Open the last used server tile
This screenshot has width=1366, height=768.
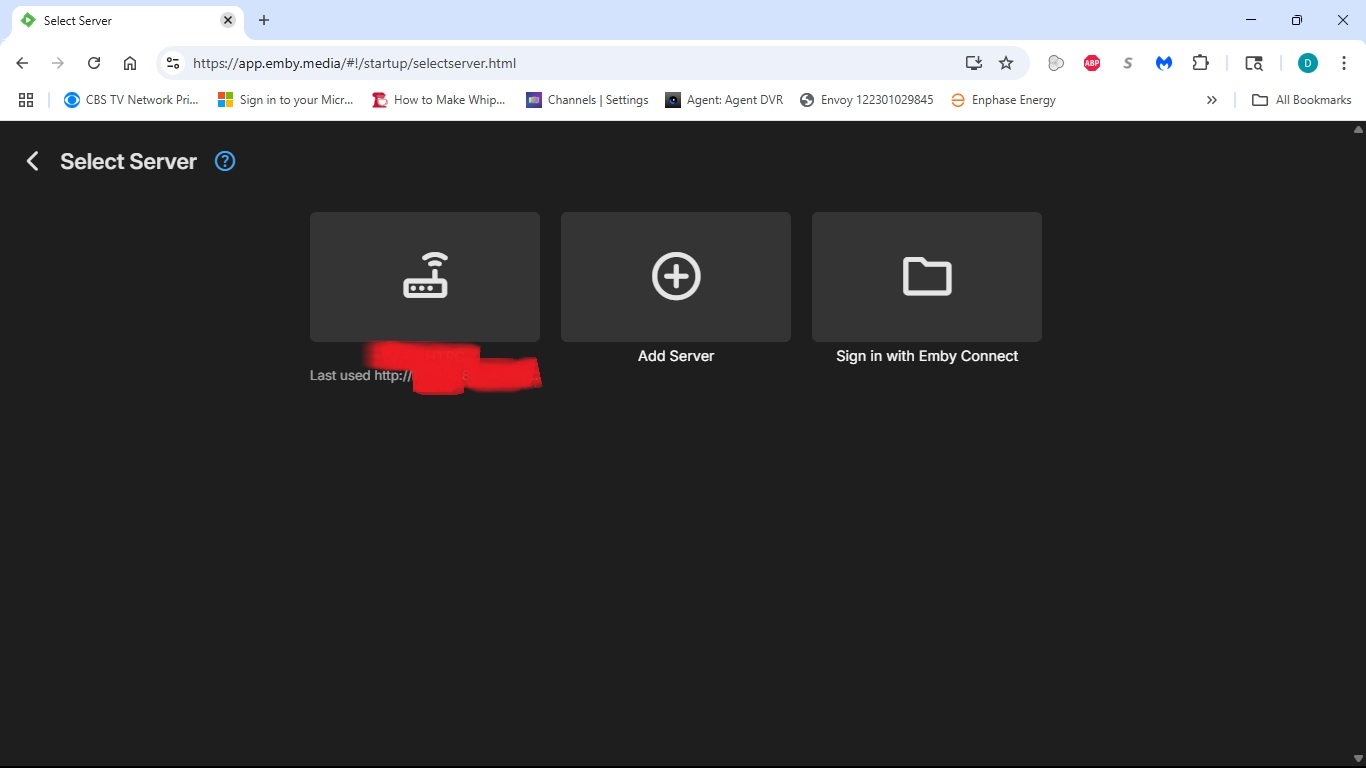(x=425, y=277)
